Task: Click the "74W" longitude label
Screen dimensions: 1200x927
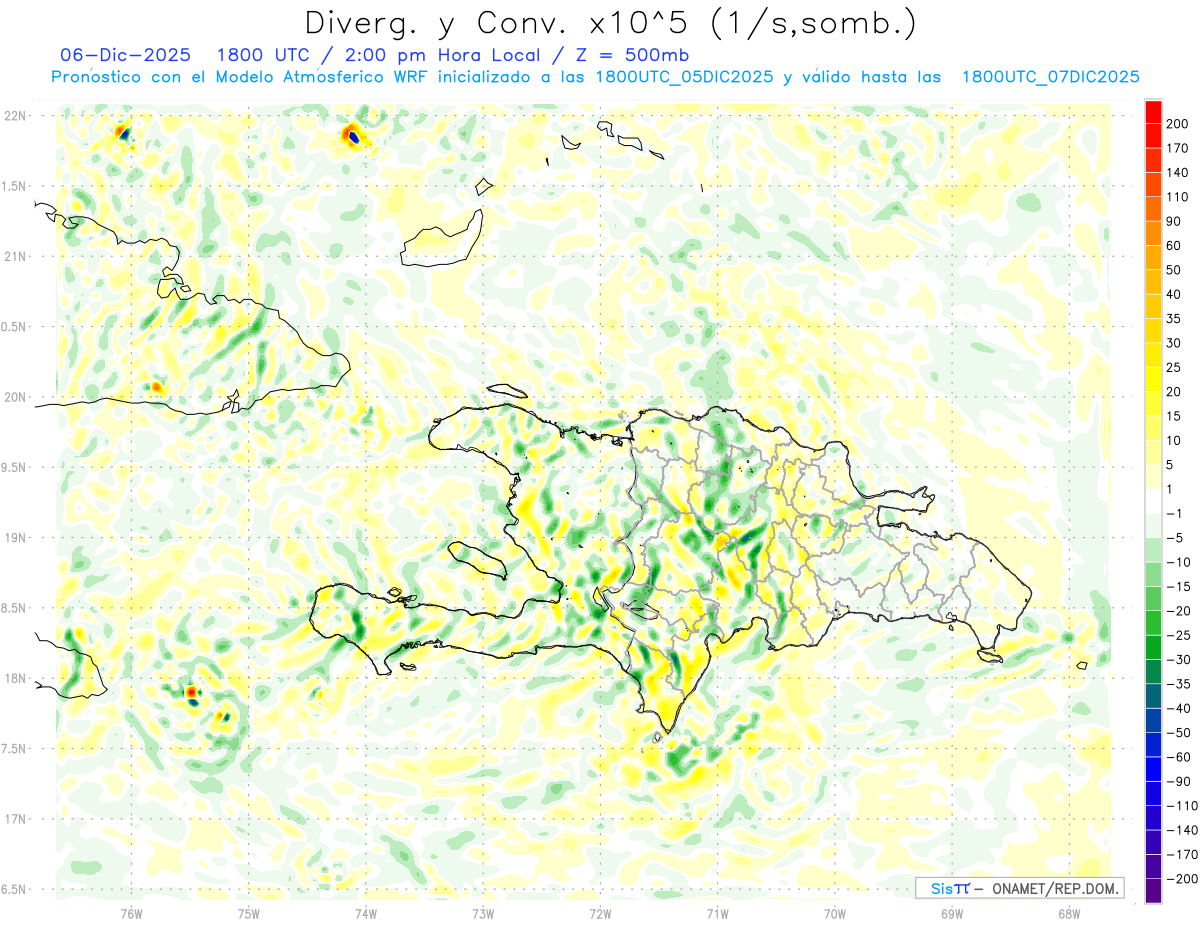Action: [366, 914]
